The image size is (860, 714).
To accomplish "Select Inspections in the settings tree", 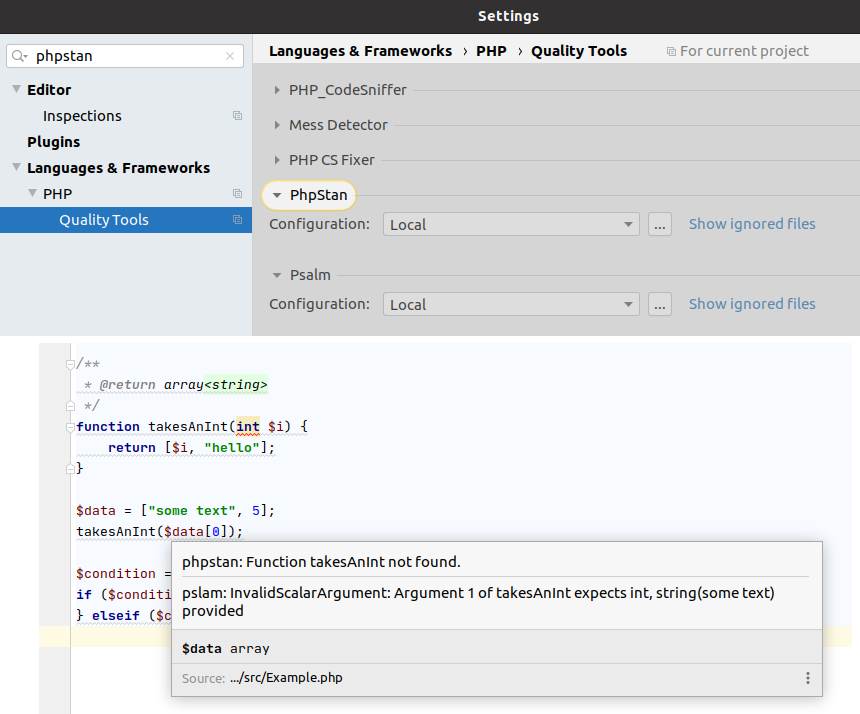I will (x=82, y=116).
